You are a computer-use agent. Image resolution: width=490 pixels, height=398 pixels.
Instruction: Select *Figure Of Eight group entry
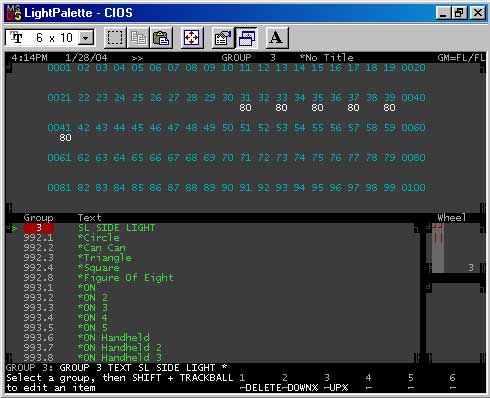point(126,278)
